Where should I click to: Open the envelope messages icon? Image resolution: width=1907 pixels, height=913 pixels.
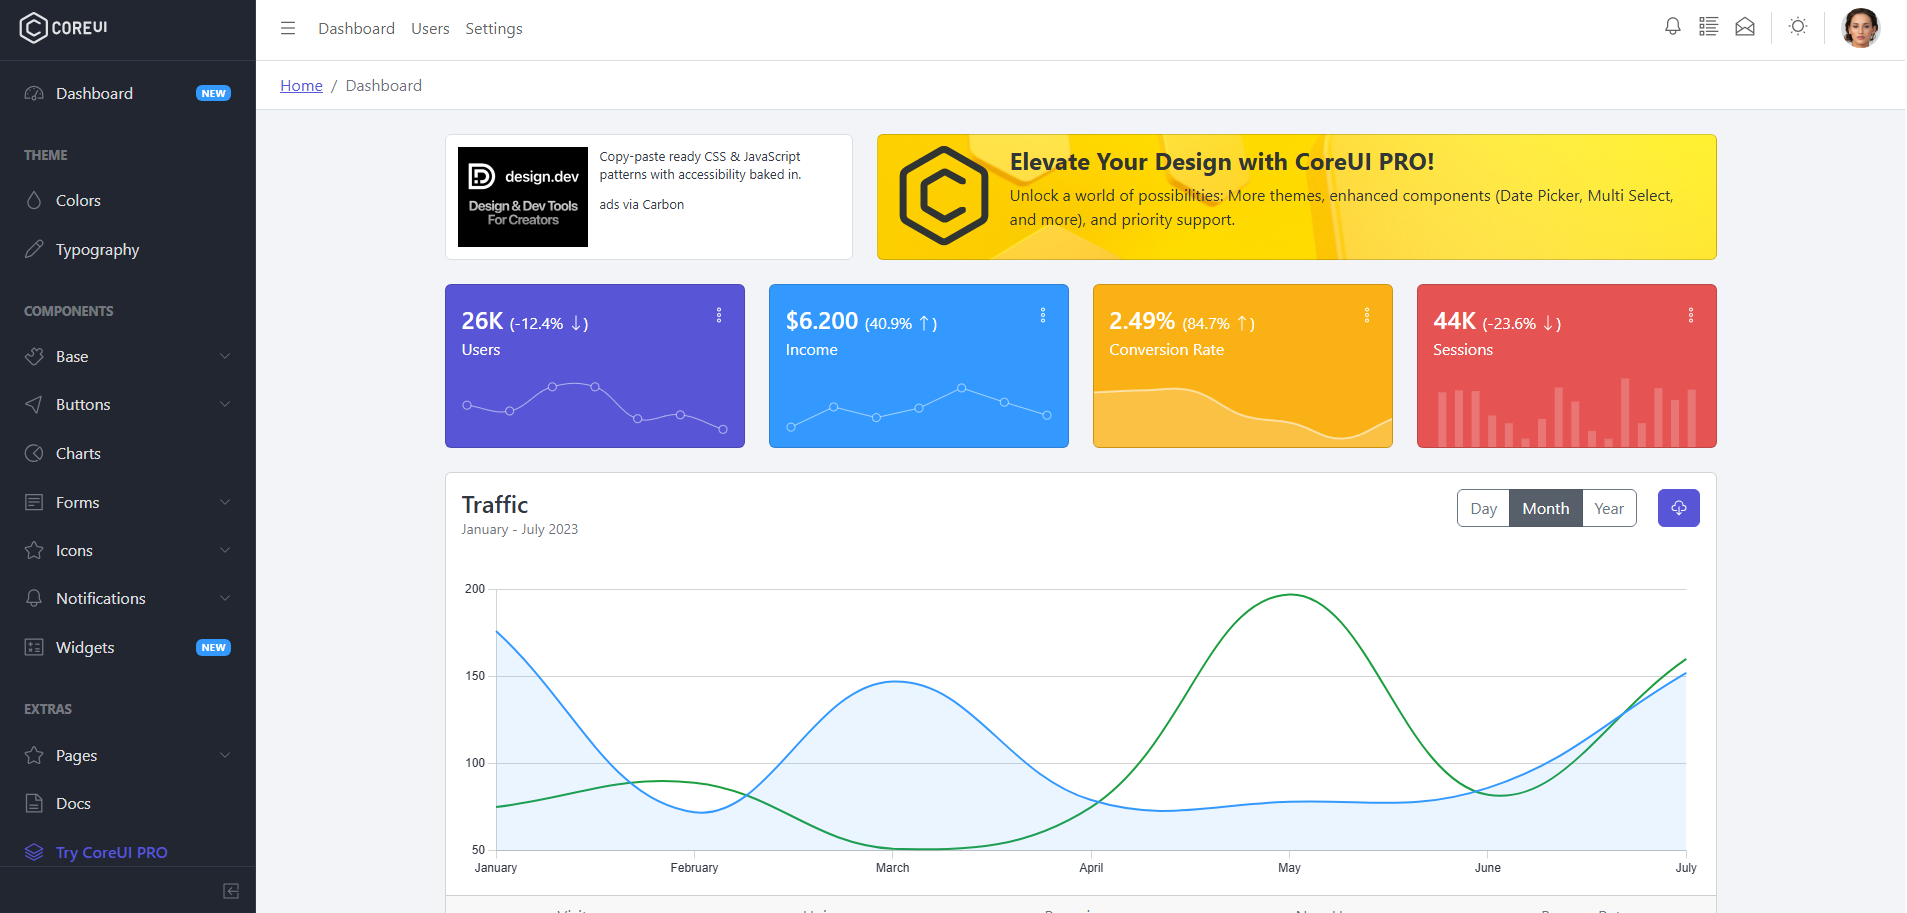[x=1745, y=27]
